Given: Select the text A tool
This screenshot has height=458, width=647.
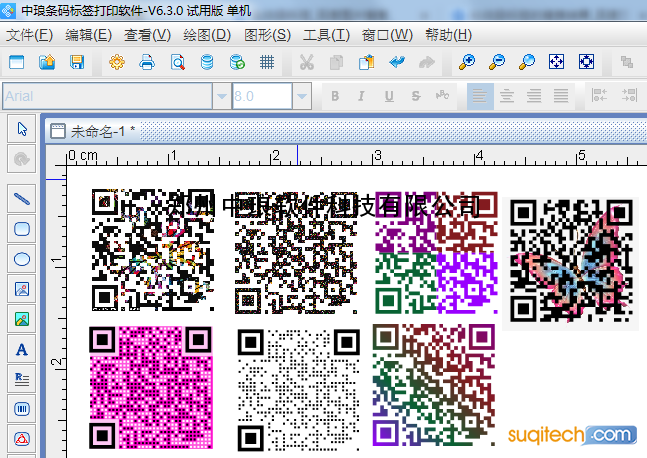Looking at the screenshot, I should [21, 349].
